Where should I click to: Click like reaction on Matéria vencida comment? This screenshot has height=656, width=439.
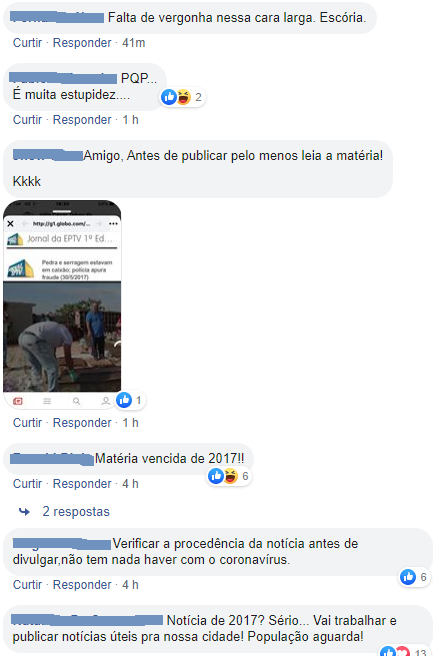[216, 476]
